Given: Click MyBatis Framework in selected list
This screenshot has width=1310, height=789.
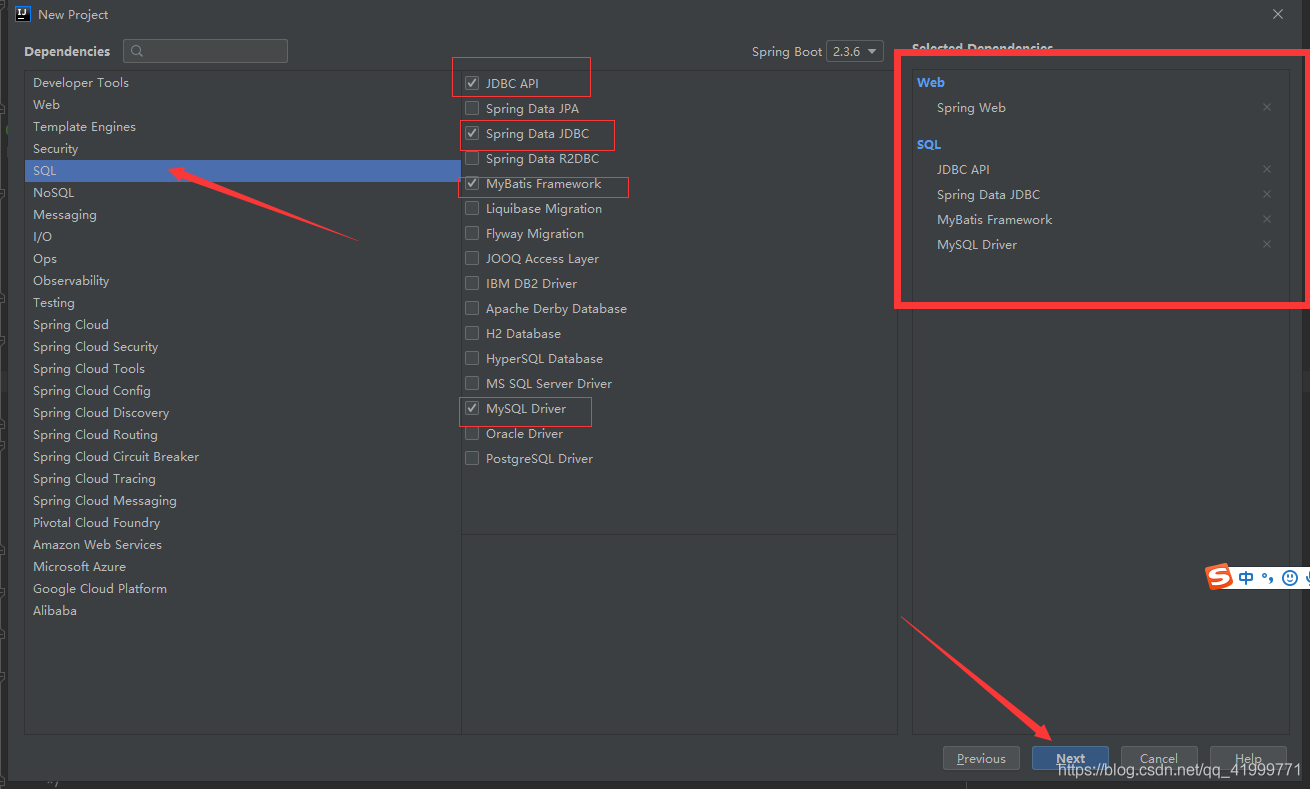Looking at the screenshot, I should (995, 219).
